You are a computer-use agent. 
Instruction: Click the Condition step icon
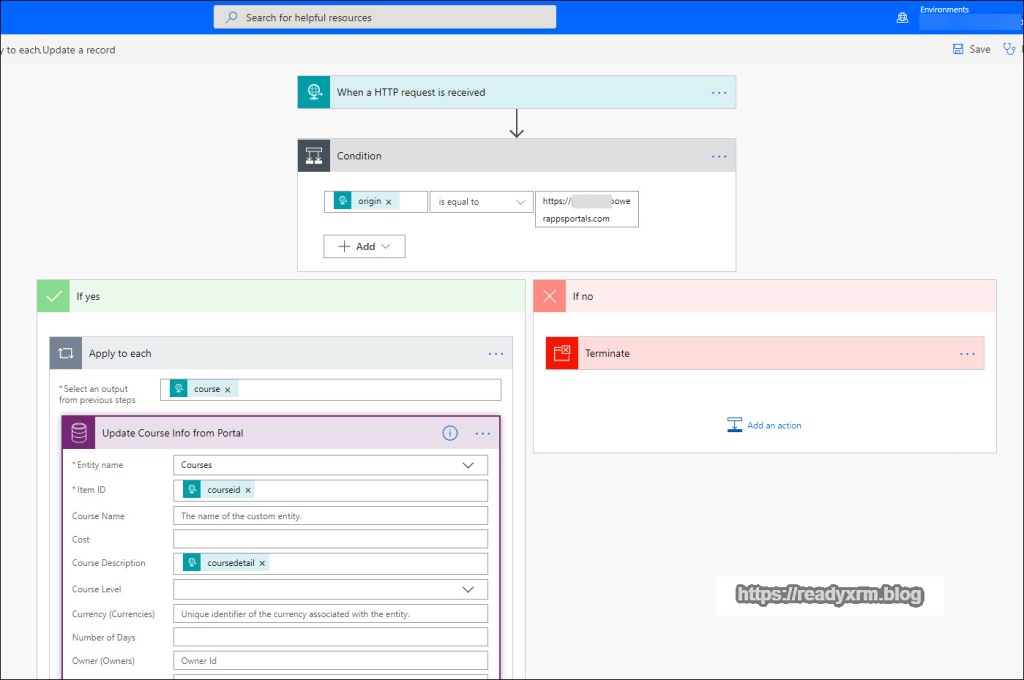coord(314,156)
